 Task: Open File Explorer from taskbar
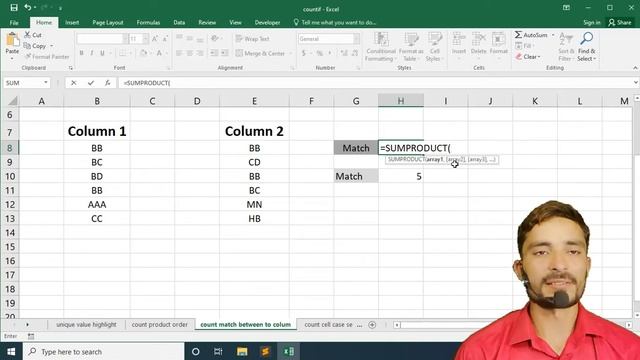click(242, 351)
